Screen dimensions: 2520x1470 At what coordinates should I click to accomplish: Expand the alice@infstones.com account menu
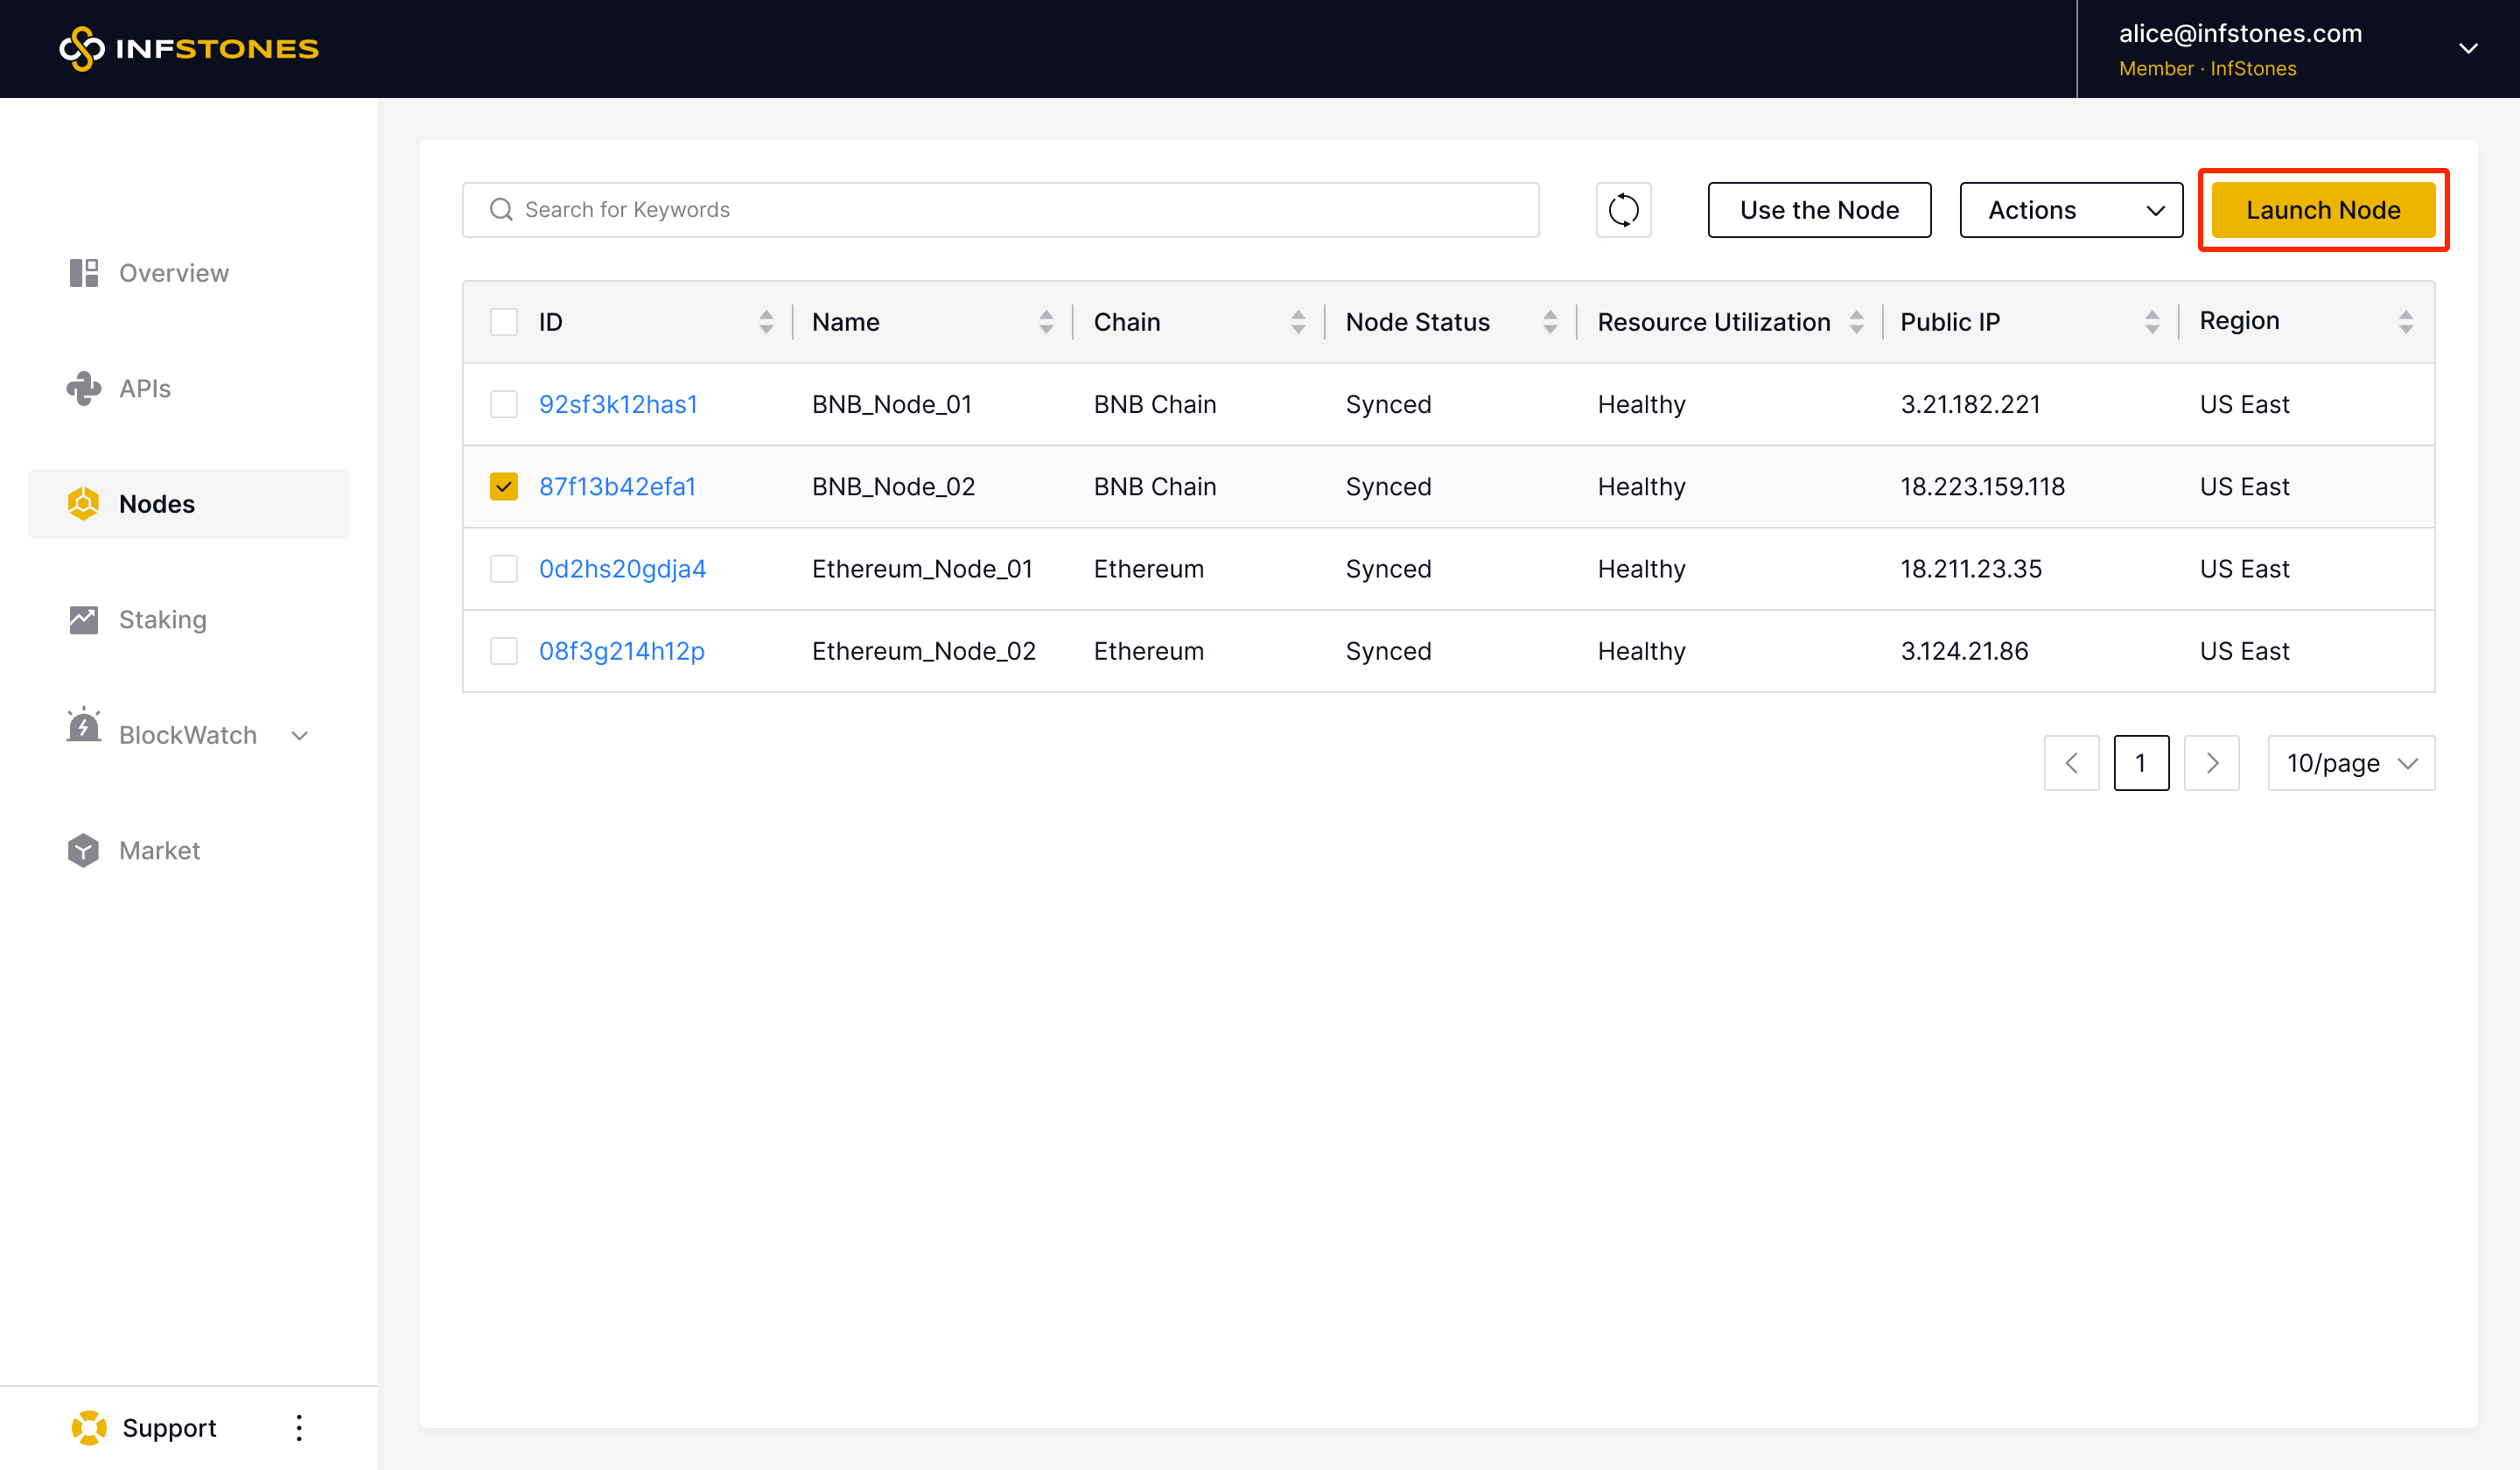[2468, 48]
